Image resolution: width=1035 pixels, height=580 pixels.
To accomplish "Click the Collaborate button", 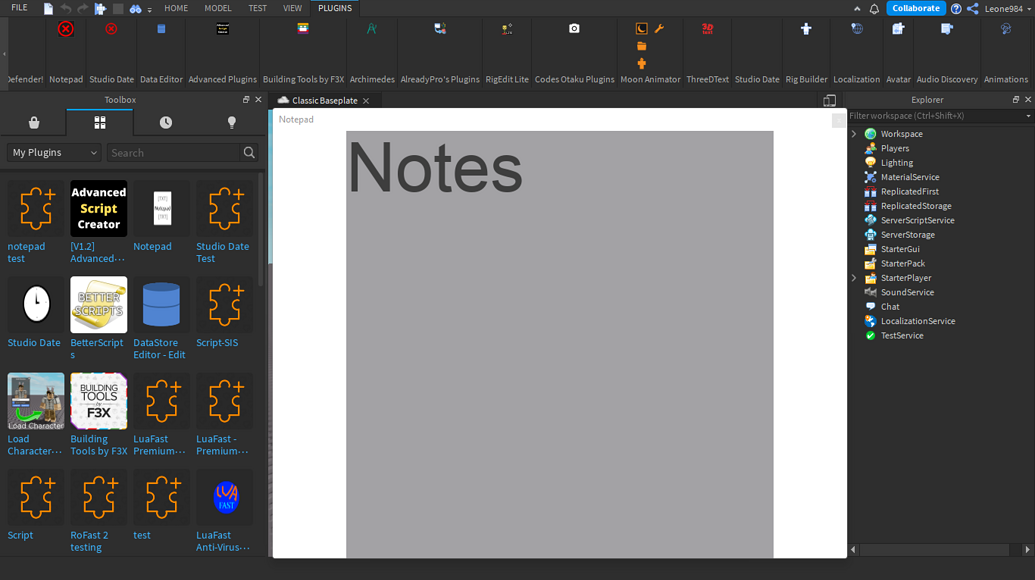I will [916, 9].
